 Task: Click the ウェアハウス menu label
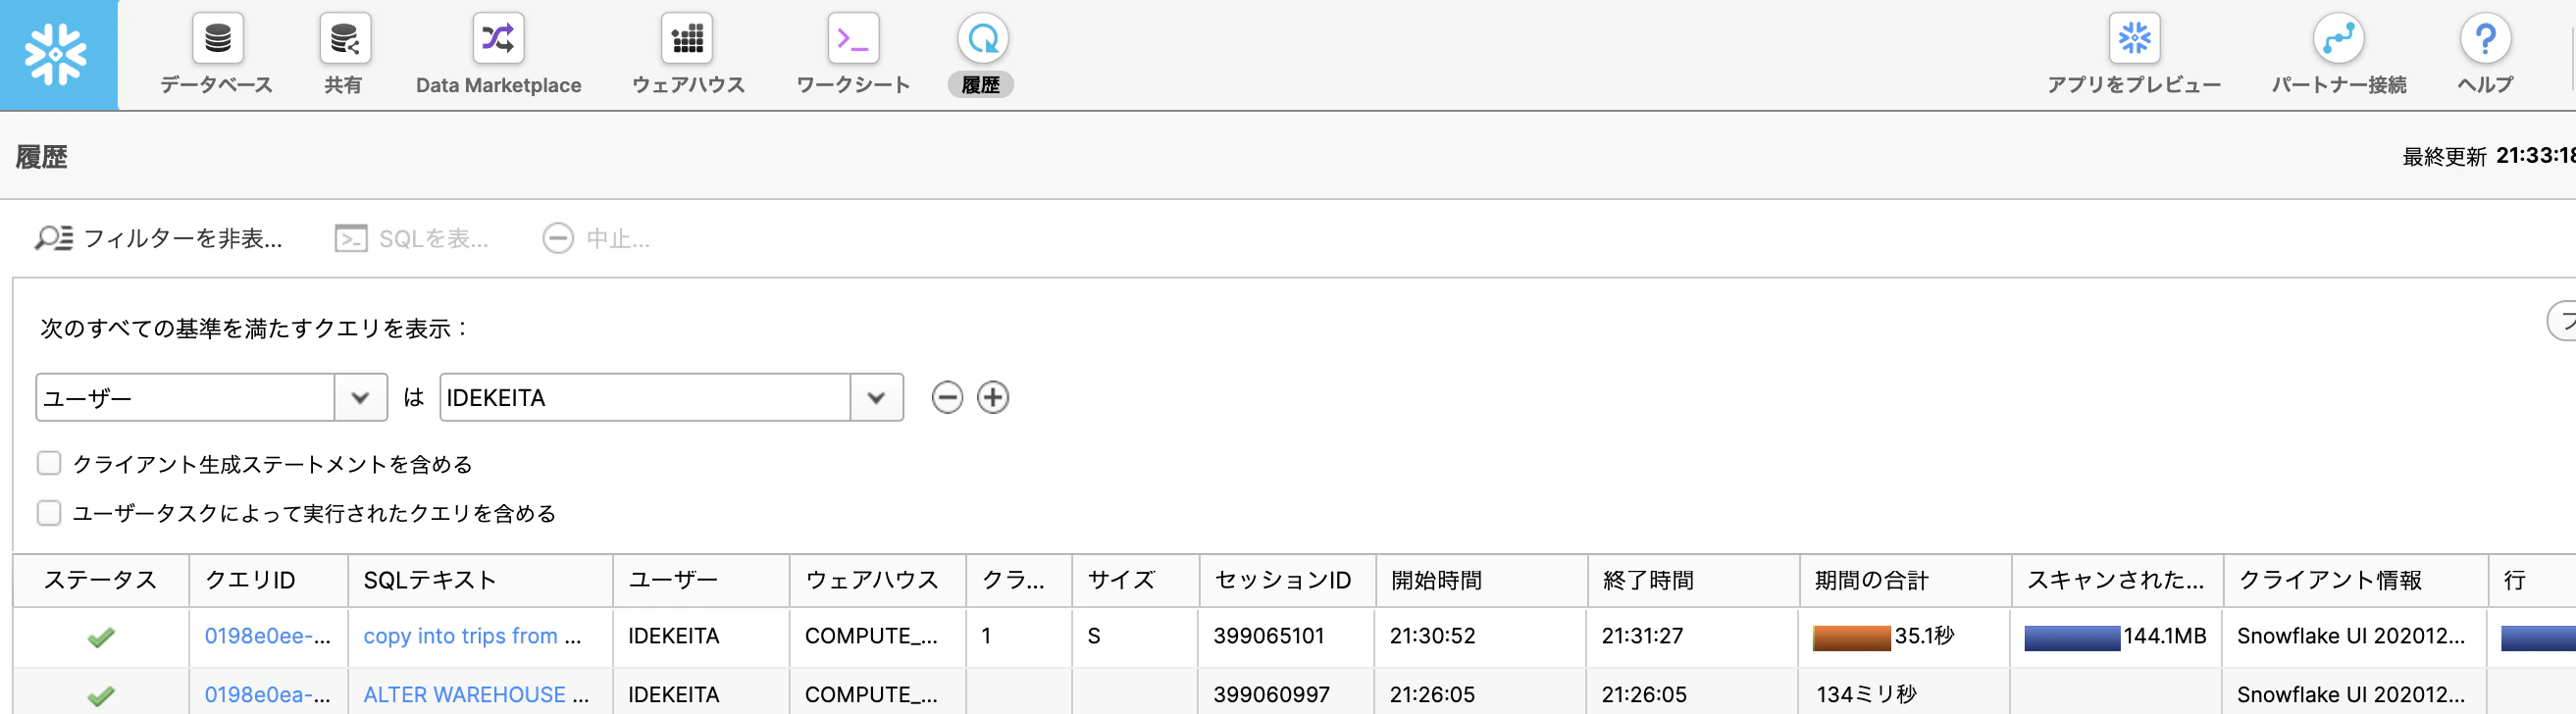[688, 85]
